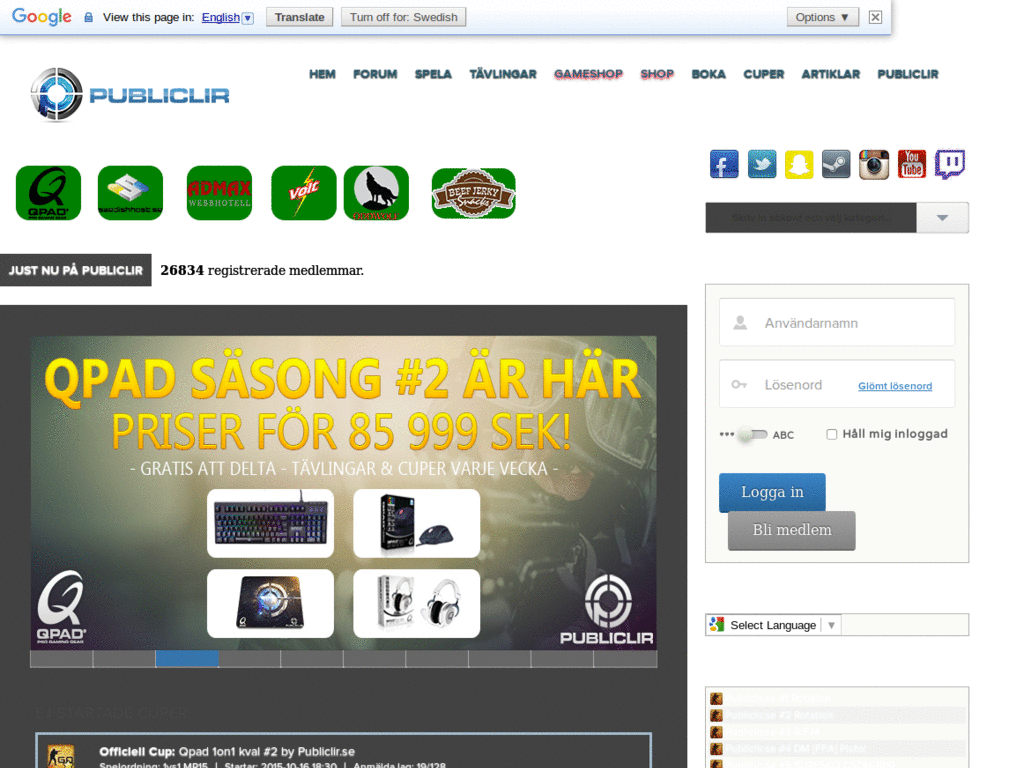1024x768 pixels.
Task: Click the Logga in button
Action: point(772,492)
